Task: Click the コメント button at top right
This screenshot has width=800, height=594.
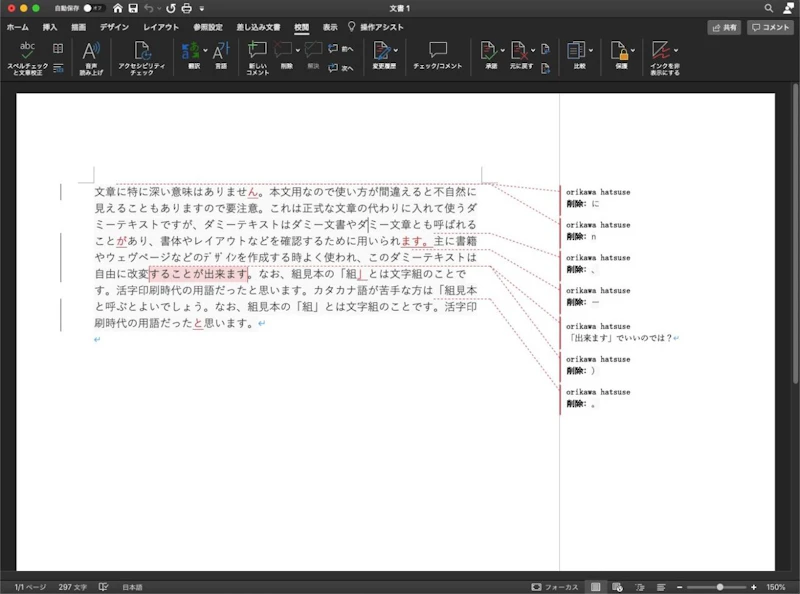Action: 771,28
